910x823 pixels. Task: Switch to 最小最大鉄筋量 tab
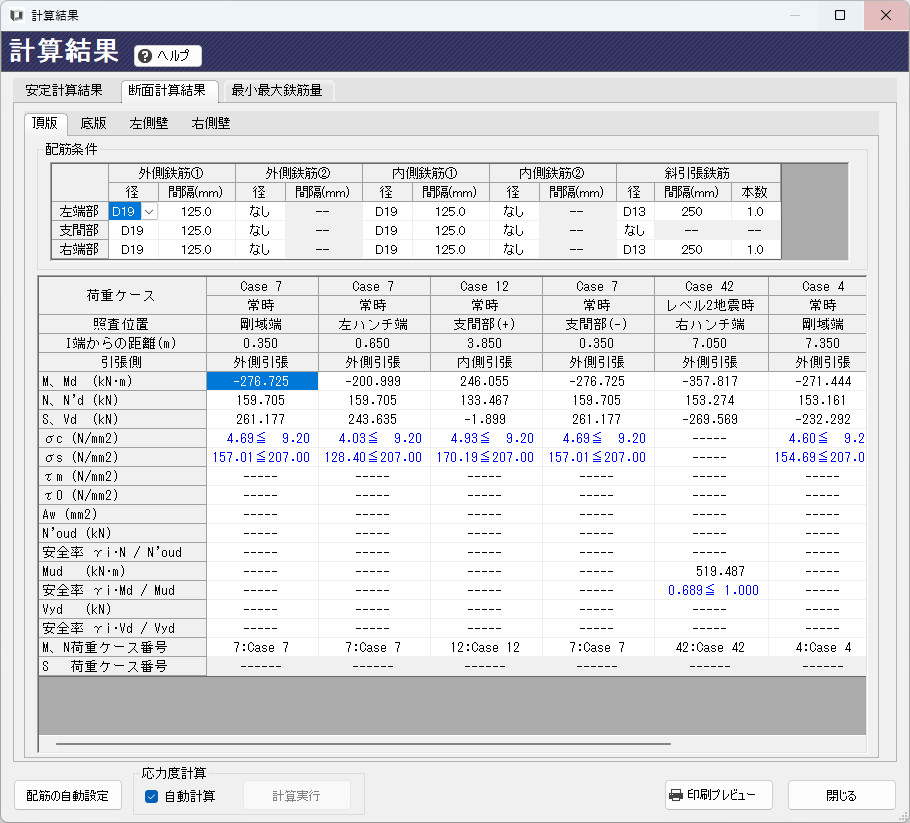(277, 91)
